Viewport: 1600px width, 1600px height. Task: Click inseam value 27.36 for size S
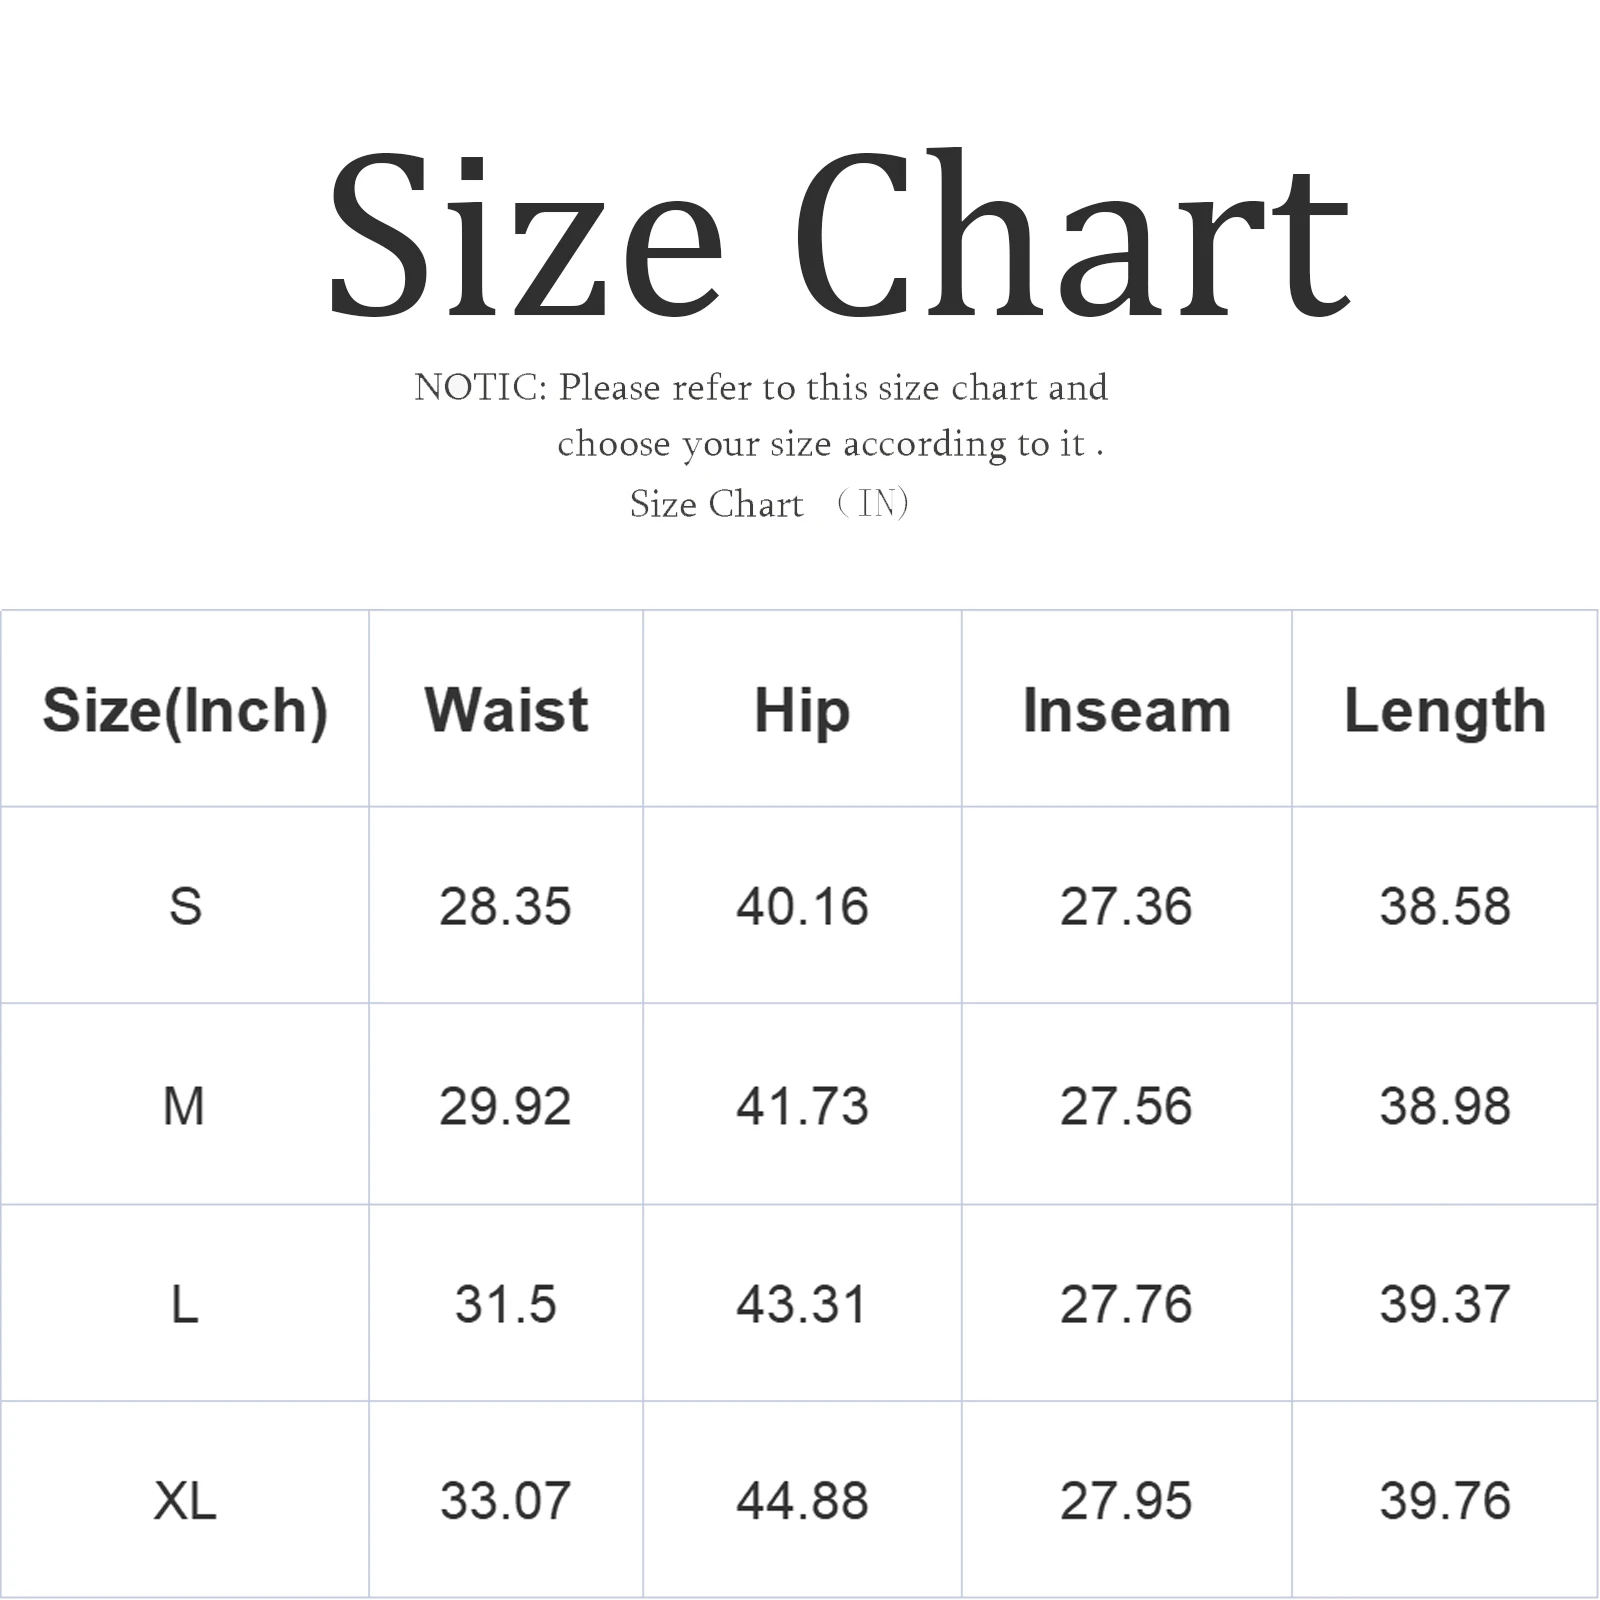click(1126, 907)
